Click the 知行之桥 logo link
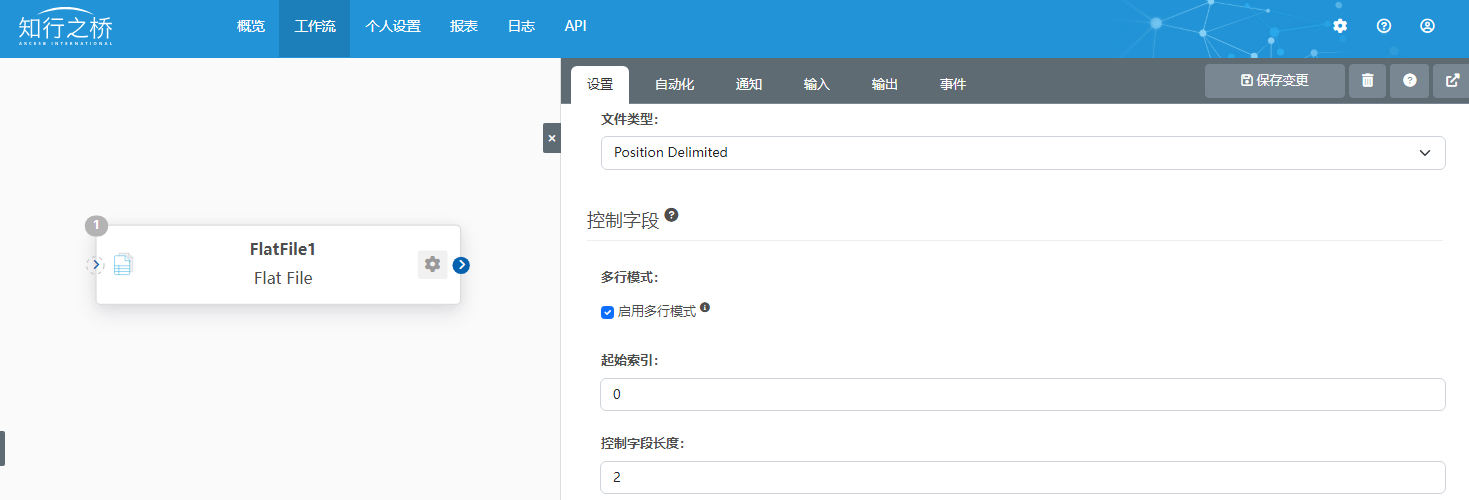 click(x=66, y=28)
